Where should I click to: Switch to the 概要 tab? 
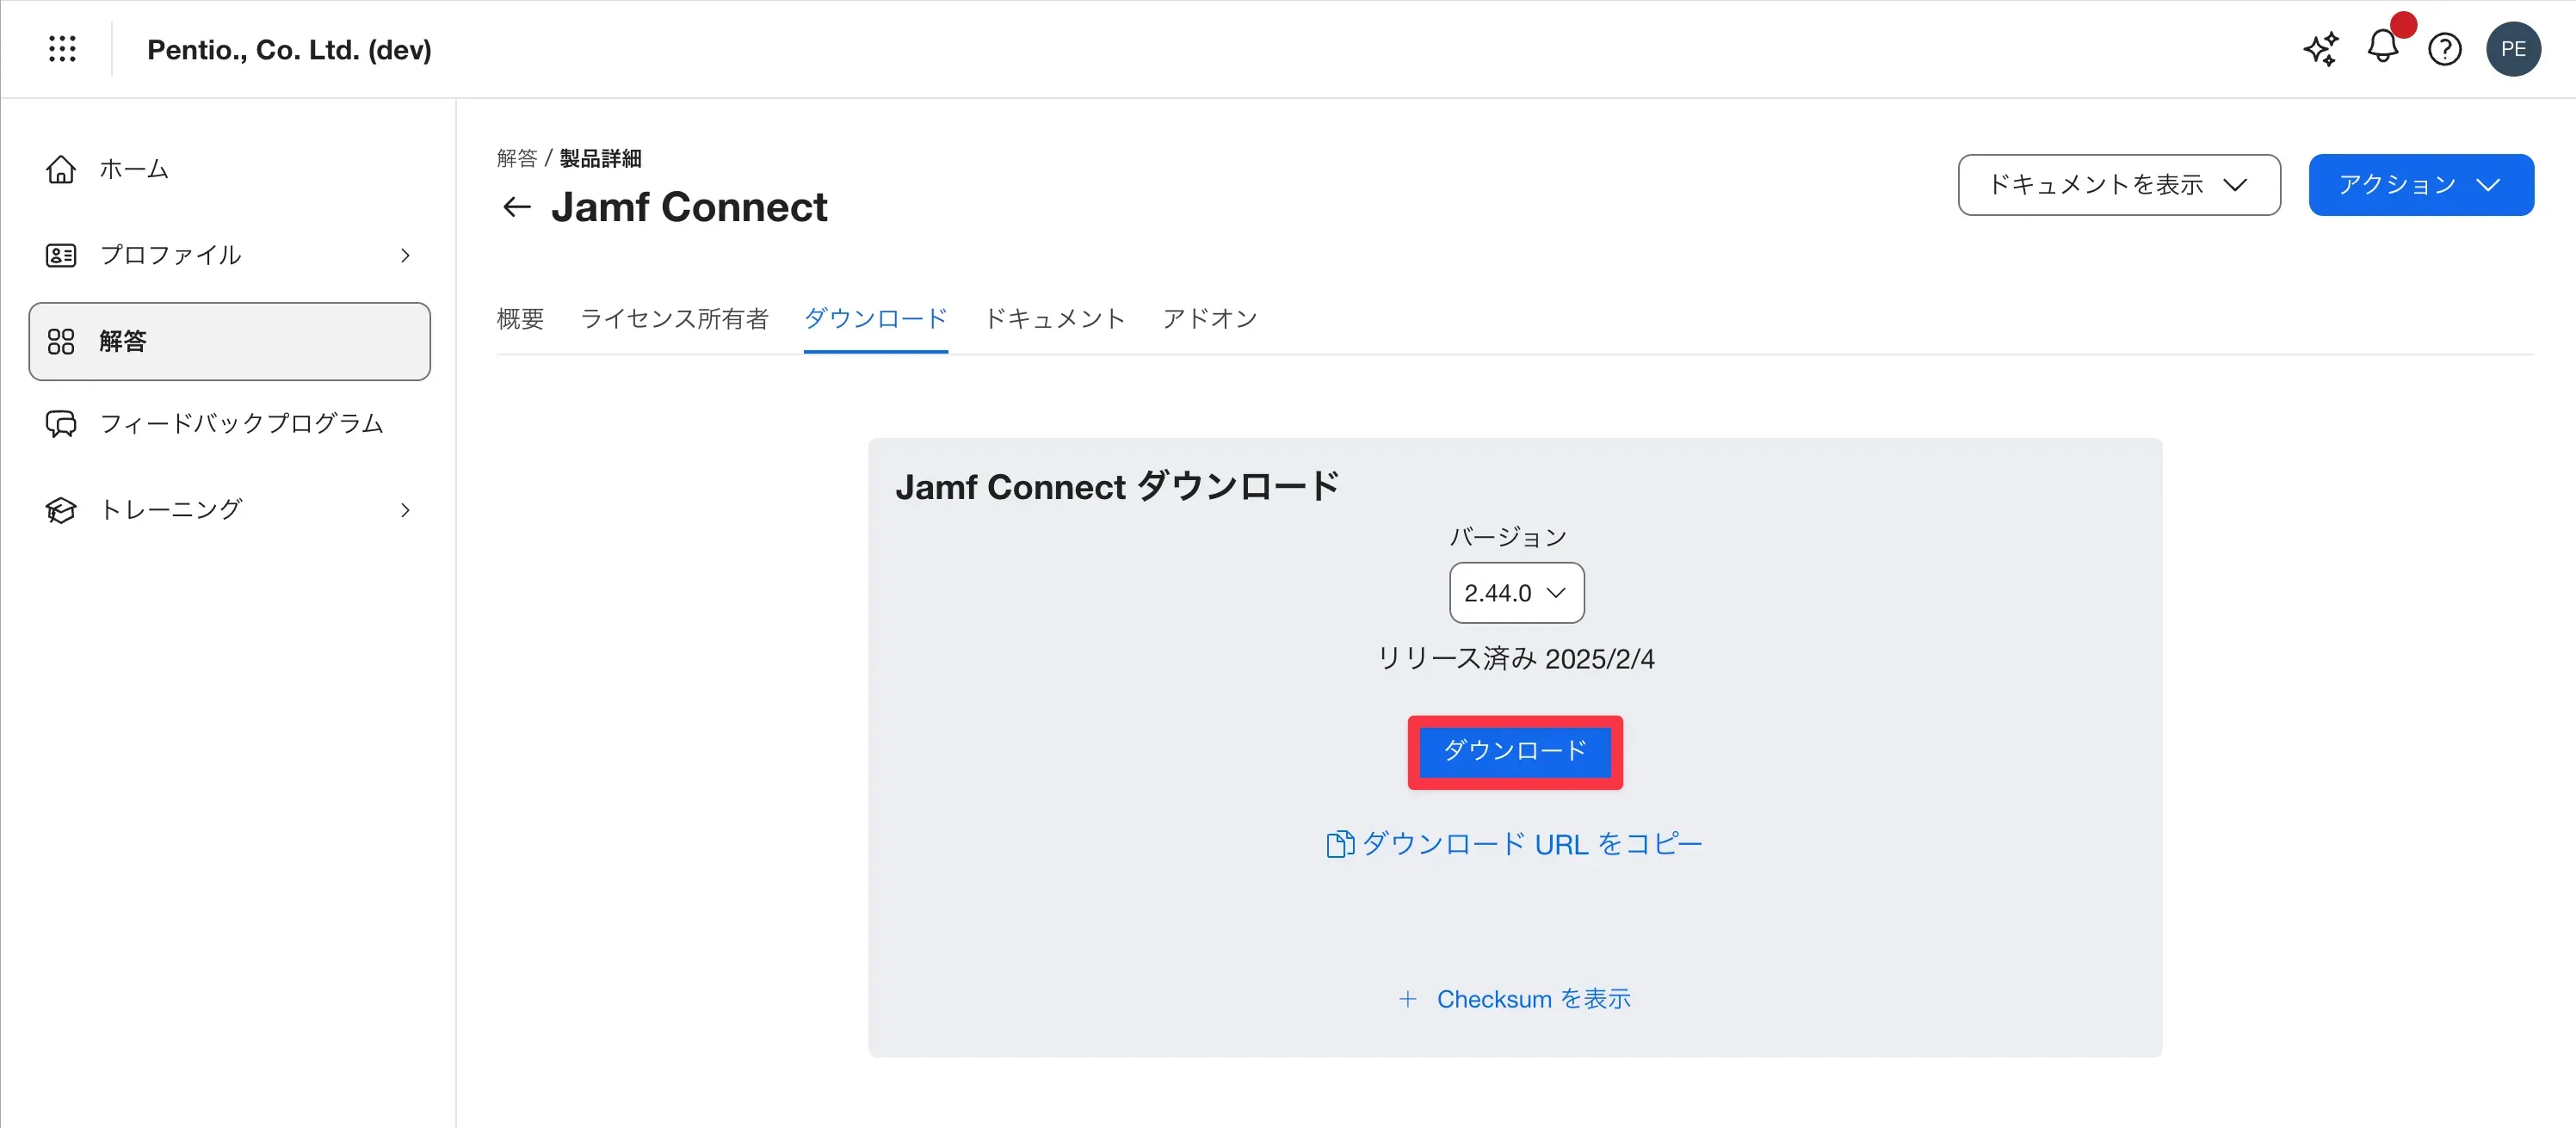pos(520,318)
